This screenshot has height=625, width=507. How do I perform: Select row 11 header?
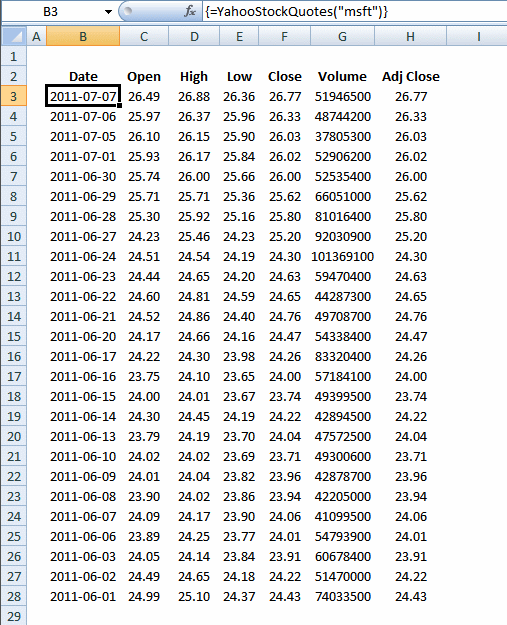tap(14, 256)
